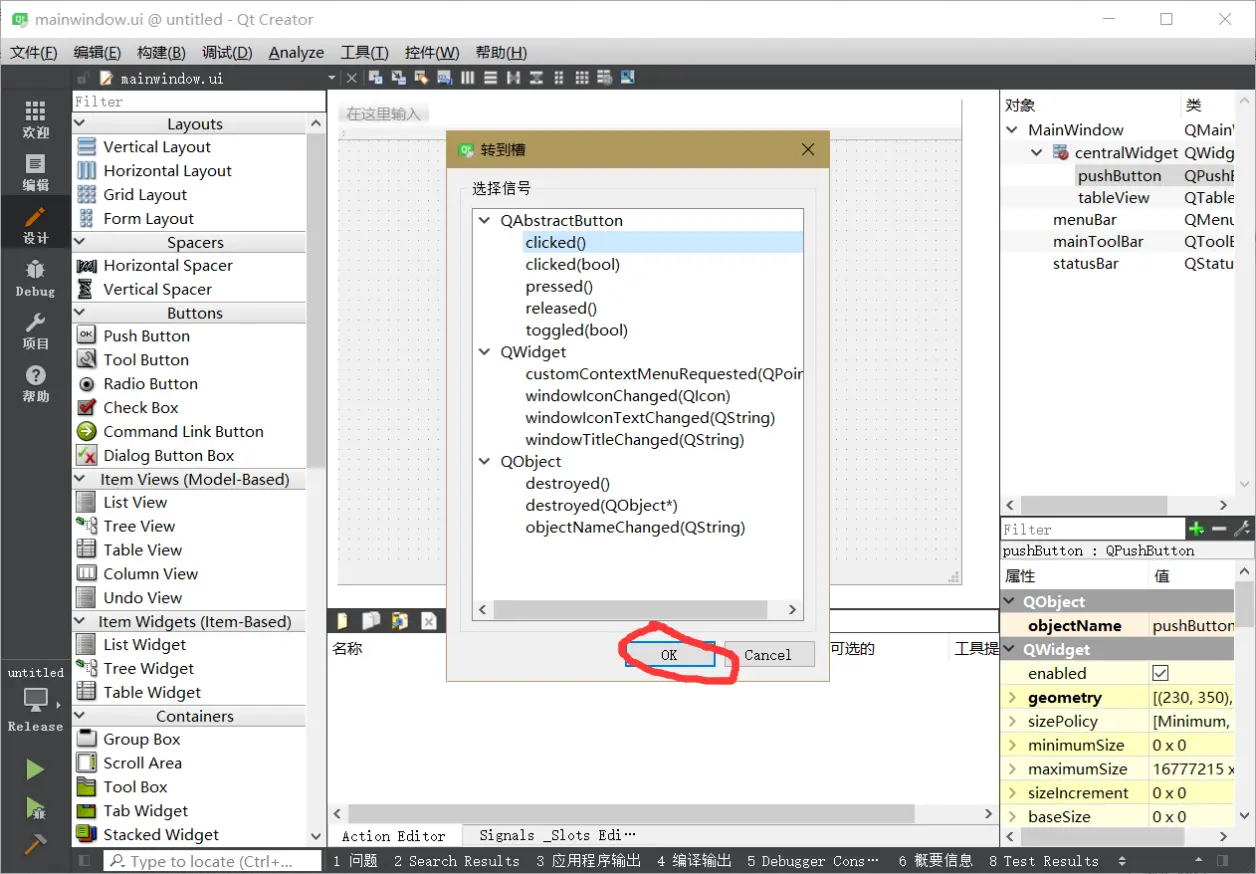Click Edit Widgets toolbar icon
The height and width of the screenshot is (874, 1256).
[x=376, y=78]
